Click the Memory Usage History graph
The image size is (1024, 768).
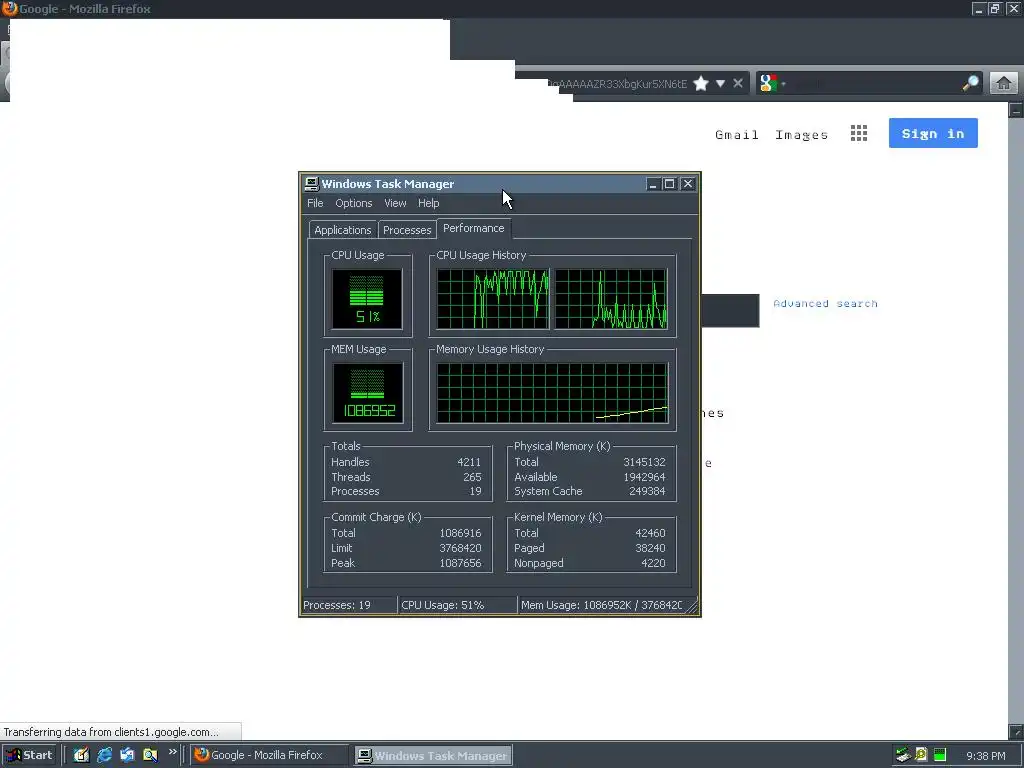pyautogui.click(x=552, y=393)
